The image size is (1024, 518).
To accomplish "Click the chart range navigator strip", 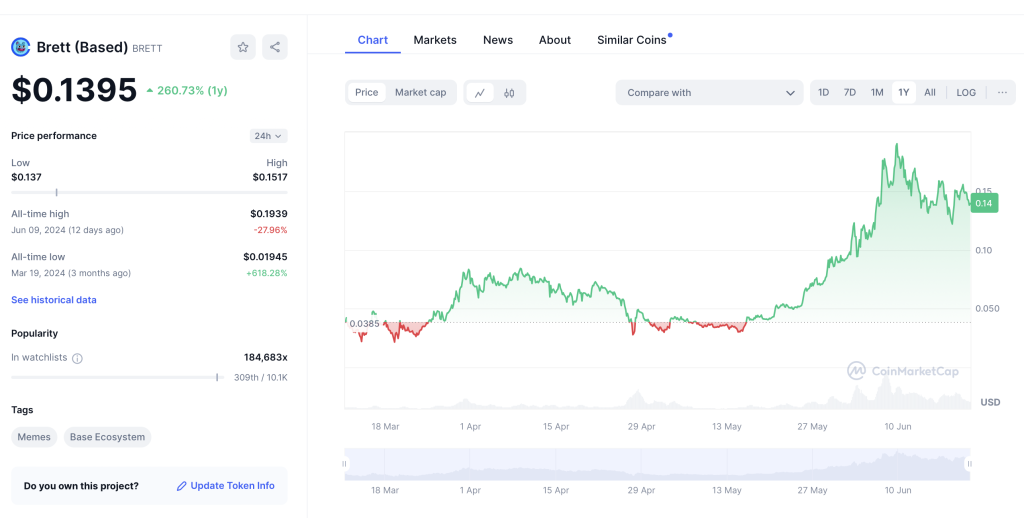I will pos(658,464).
